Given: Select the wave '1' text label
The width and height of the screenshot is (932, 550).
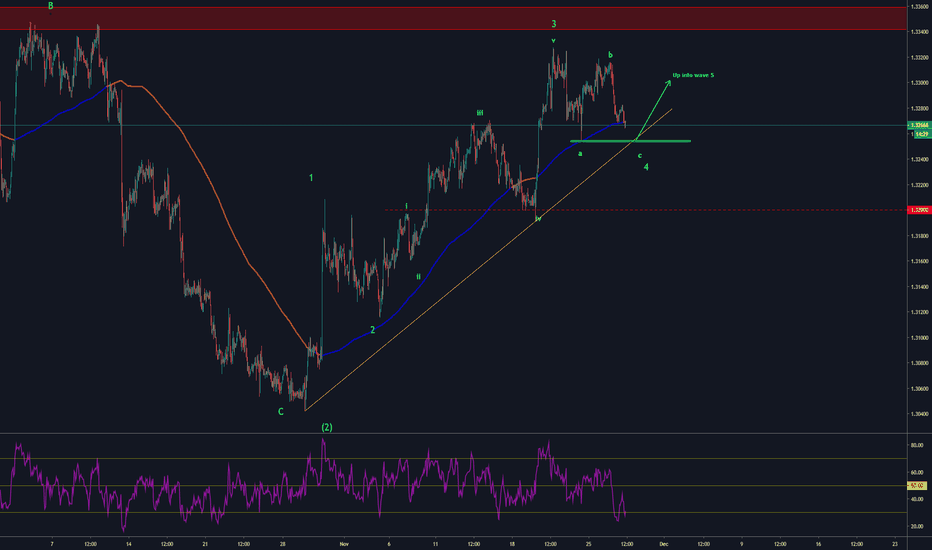Looking at the screenshot, I should pyautogui.click(x=312, y=178).
